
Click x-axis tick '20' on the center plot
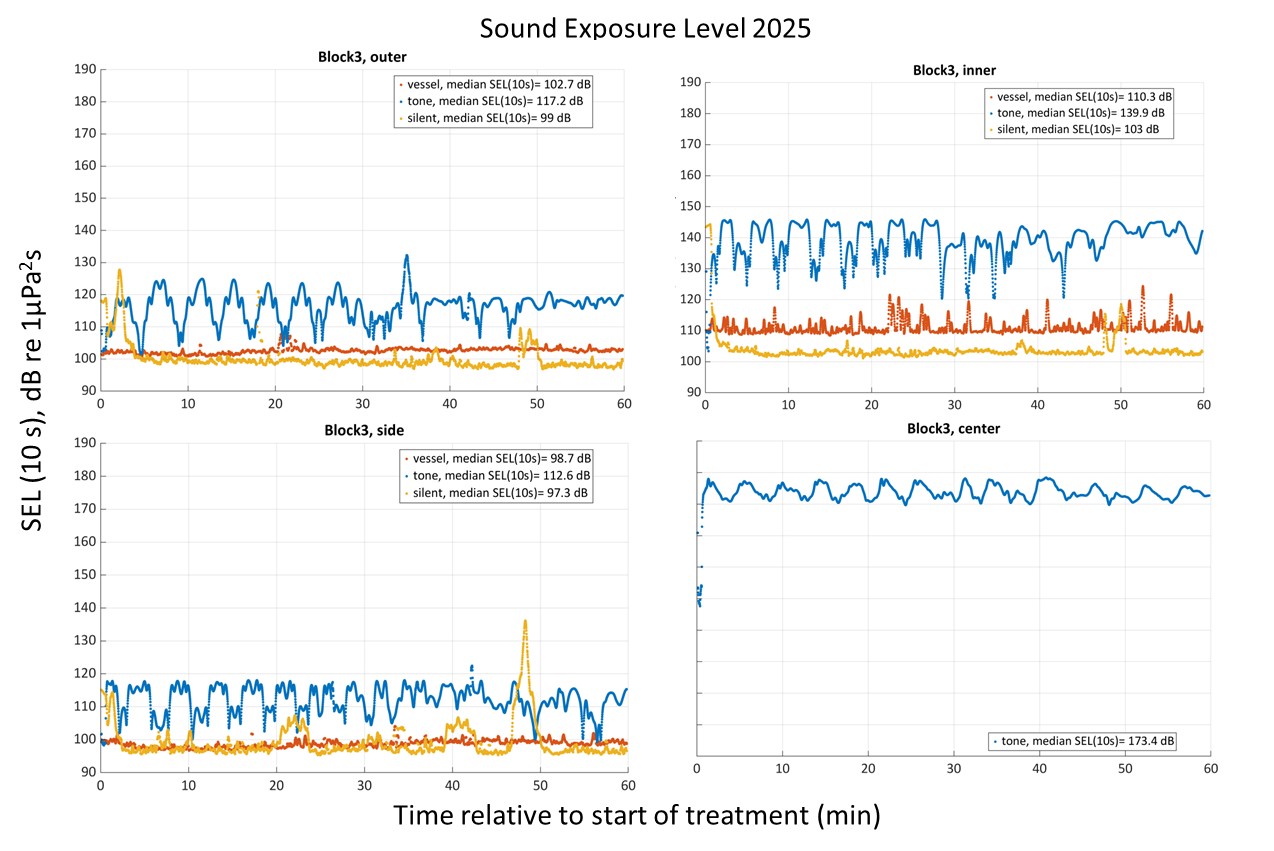point(868,768)
